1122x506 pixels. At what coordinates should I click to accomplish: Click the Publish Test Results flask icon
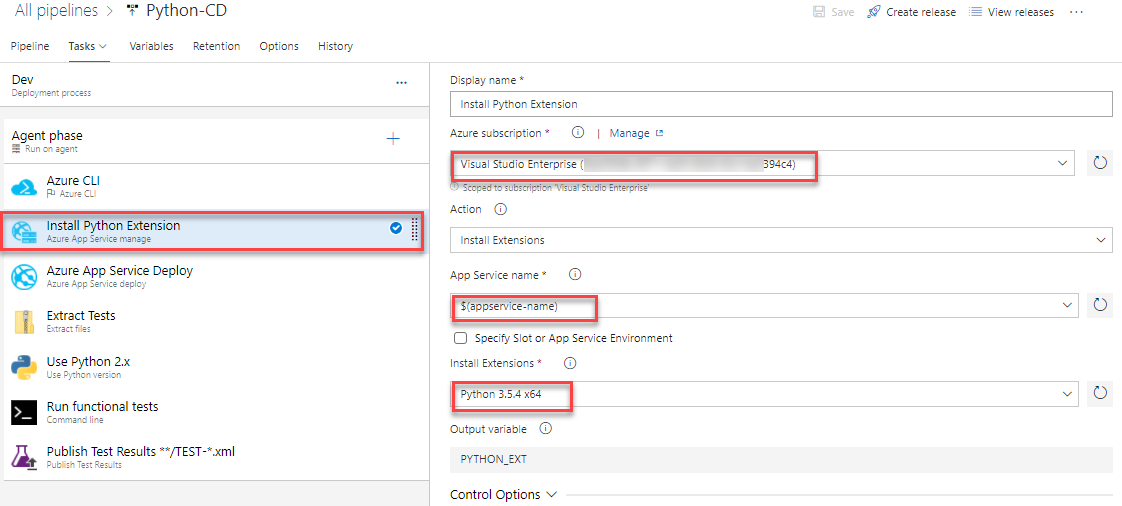point(24,457)
